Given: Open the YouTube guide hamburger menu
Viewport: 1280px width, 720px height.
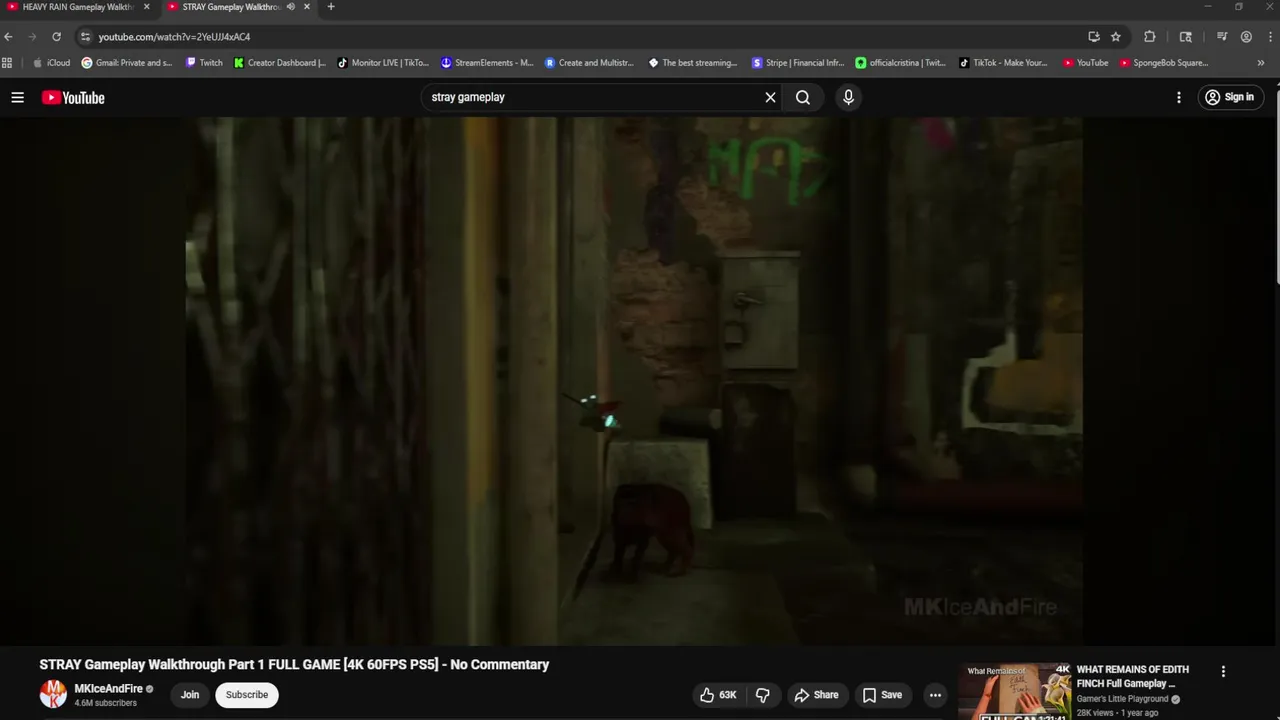Looking at the screenshot, I should (17, 97).
